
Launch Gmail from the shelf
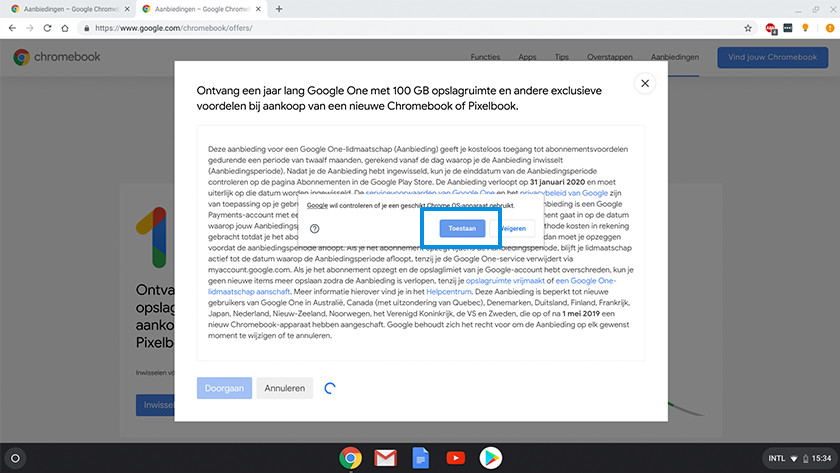(x=386, y=459)
